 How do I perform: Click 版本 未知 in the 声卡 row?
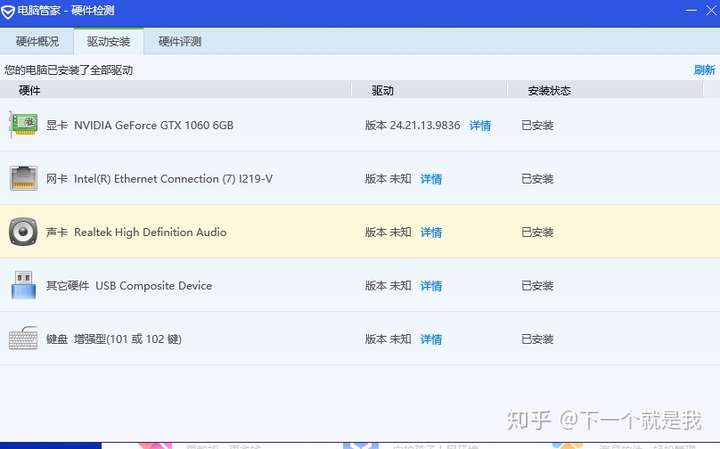388,232
